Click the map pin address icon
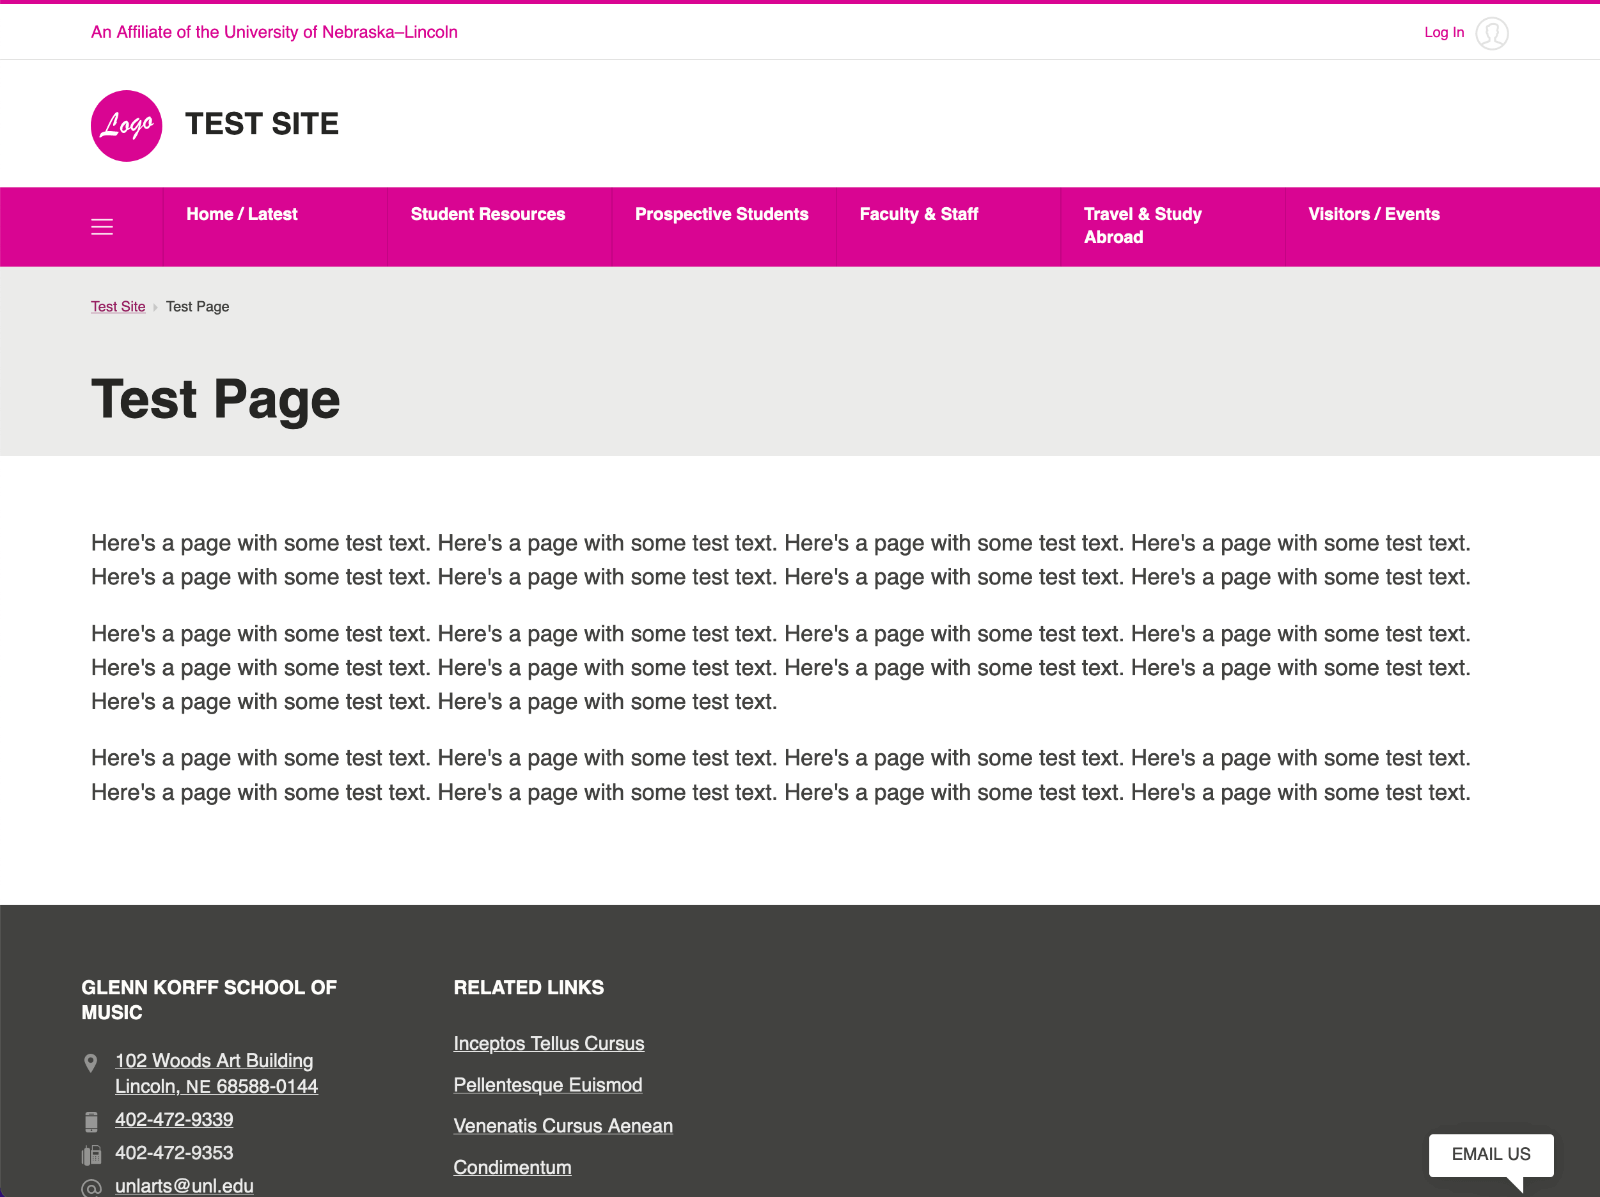Image resolution: width=1600 pixels, height=1197 pixels. 91,1062
